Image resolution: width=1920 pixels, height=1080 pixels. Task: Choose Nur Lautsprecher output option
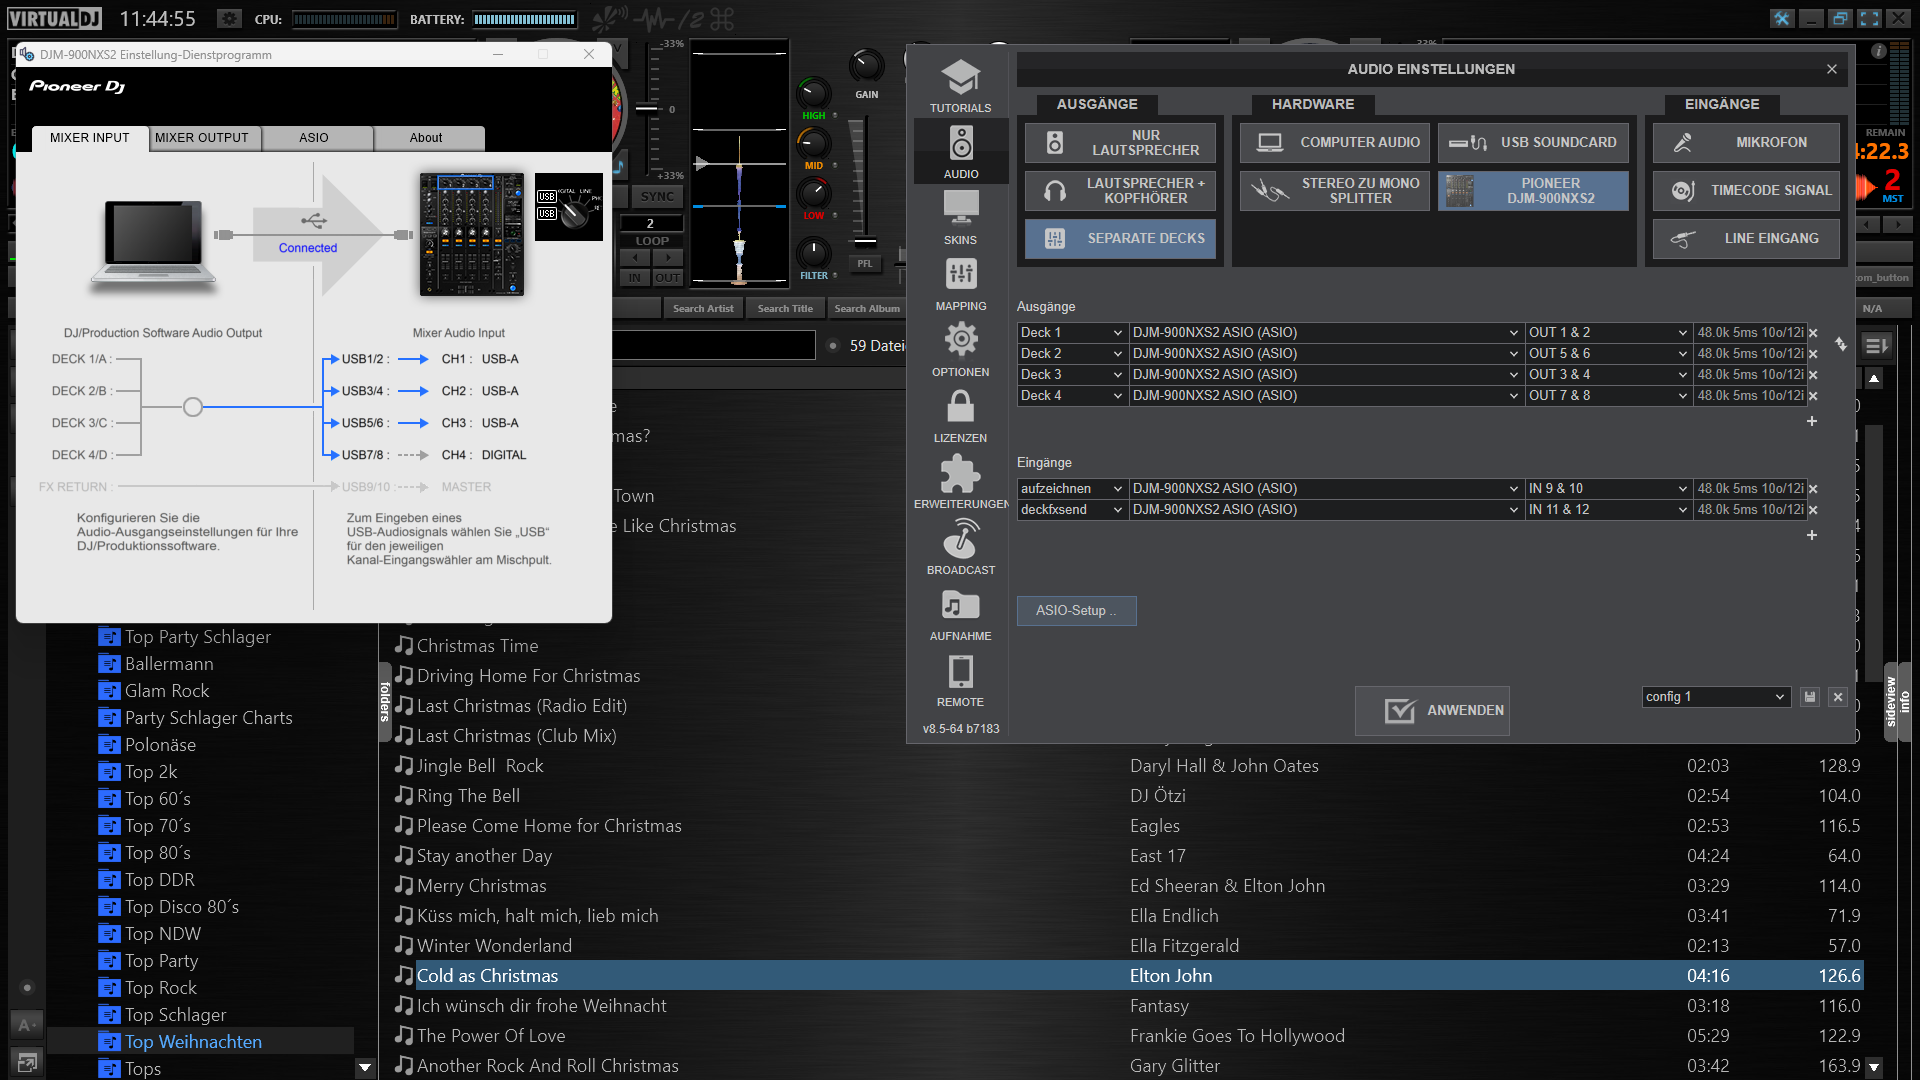pos(1120,143)
